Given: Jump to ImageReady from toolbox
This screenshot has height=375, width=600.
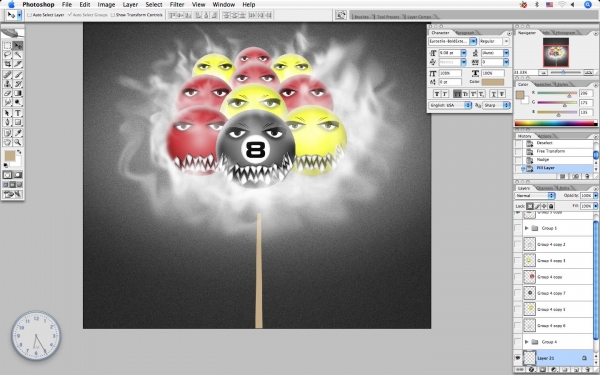Looking at the screenshot, I should click(13, 195).
